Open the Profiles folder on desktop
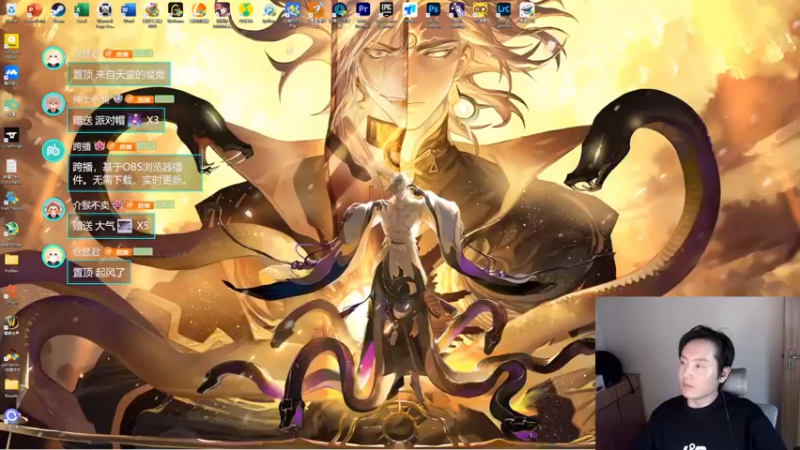This screenshot has width=800, height=450. pos(11,262)
